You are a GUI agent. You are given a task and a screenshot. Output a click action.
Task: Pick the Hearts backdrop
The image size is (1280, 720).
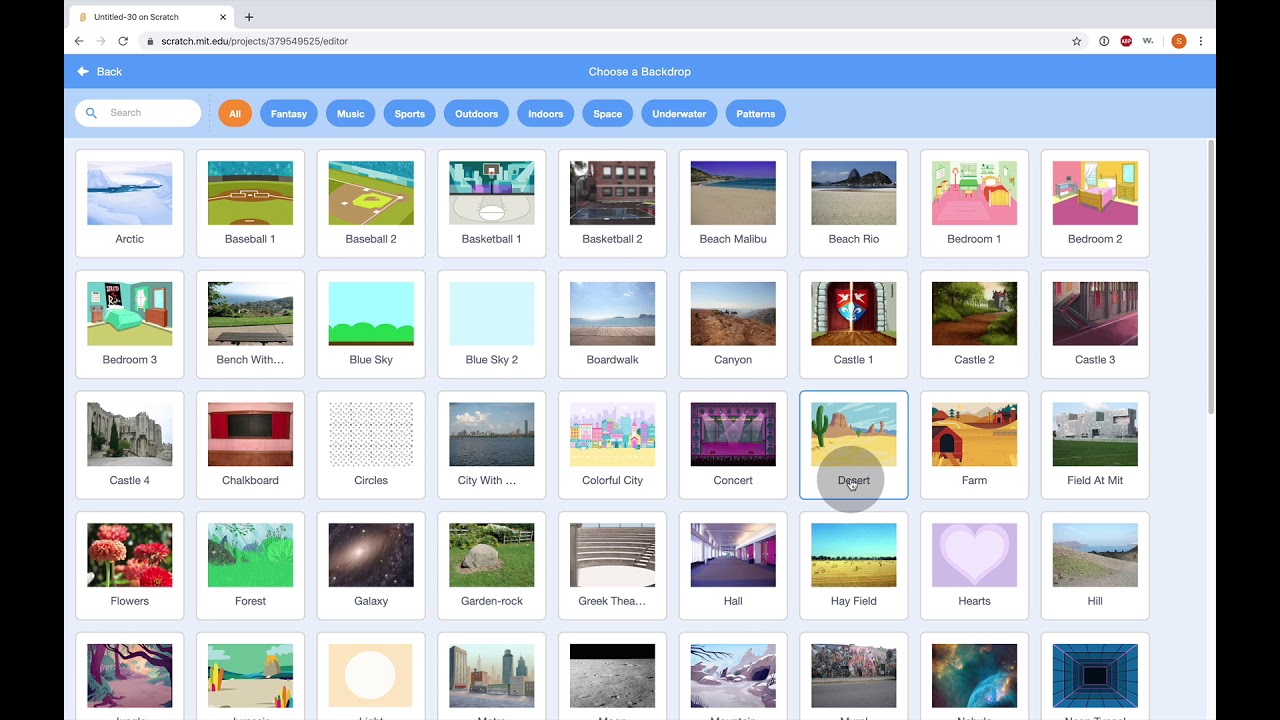(x=975, y=566)
